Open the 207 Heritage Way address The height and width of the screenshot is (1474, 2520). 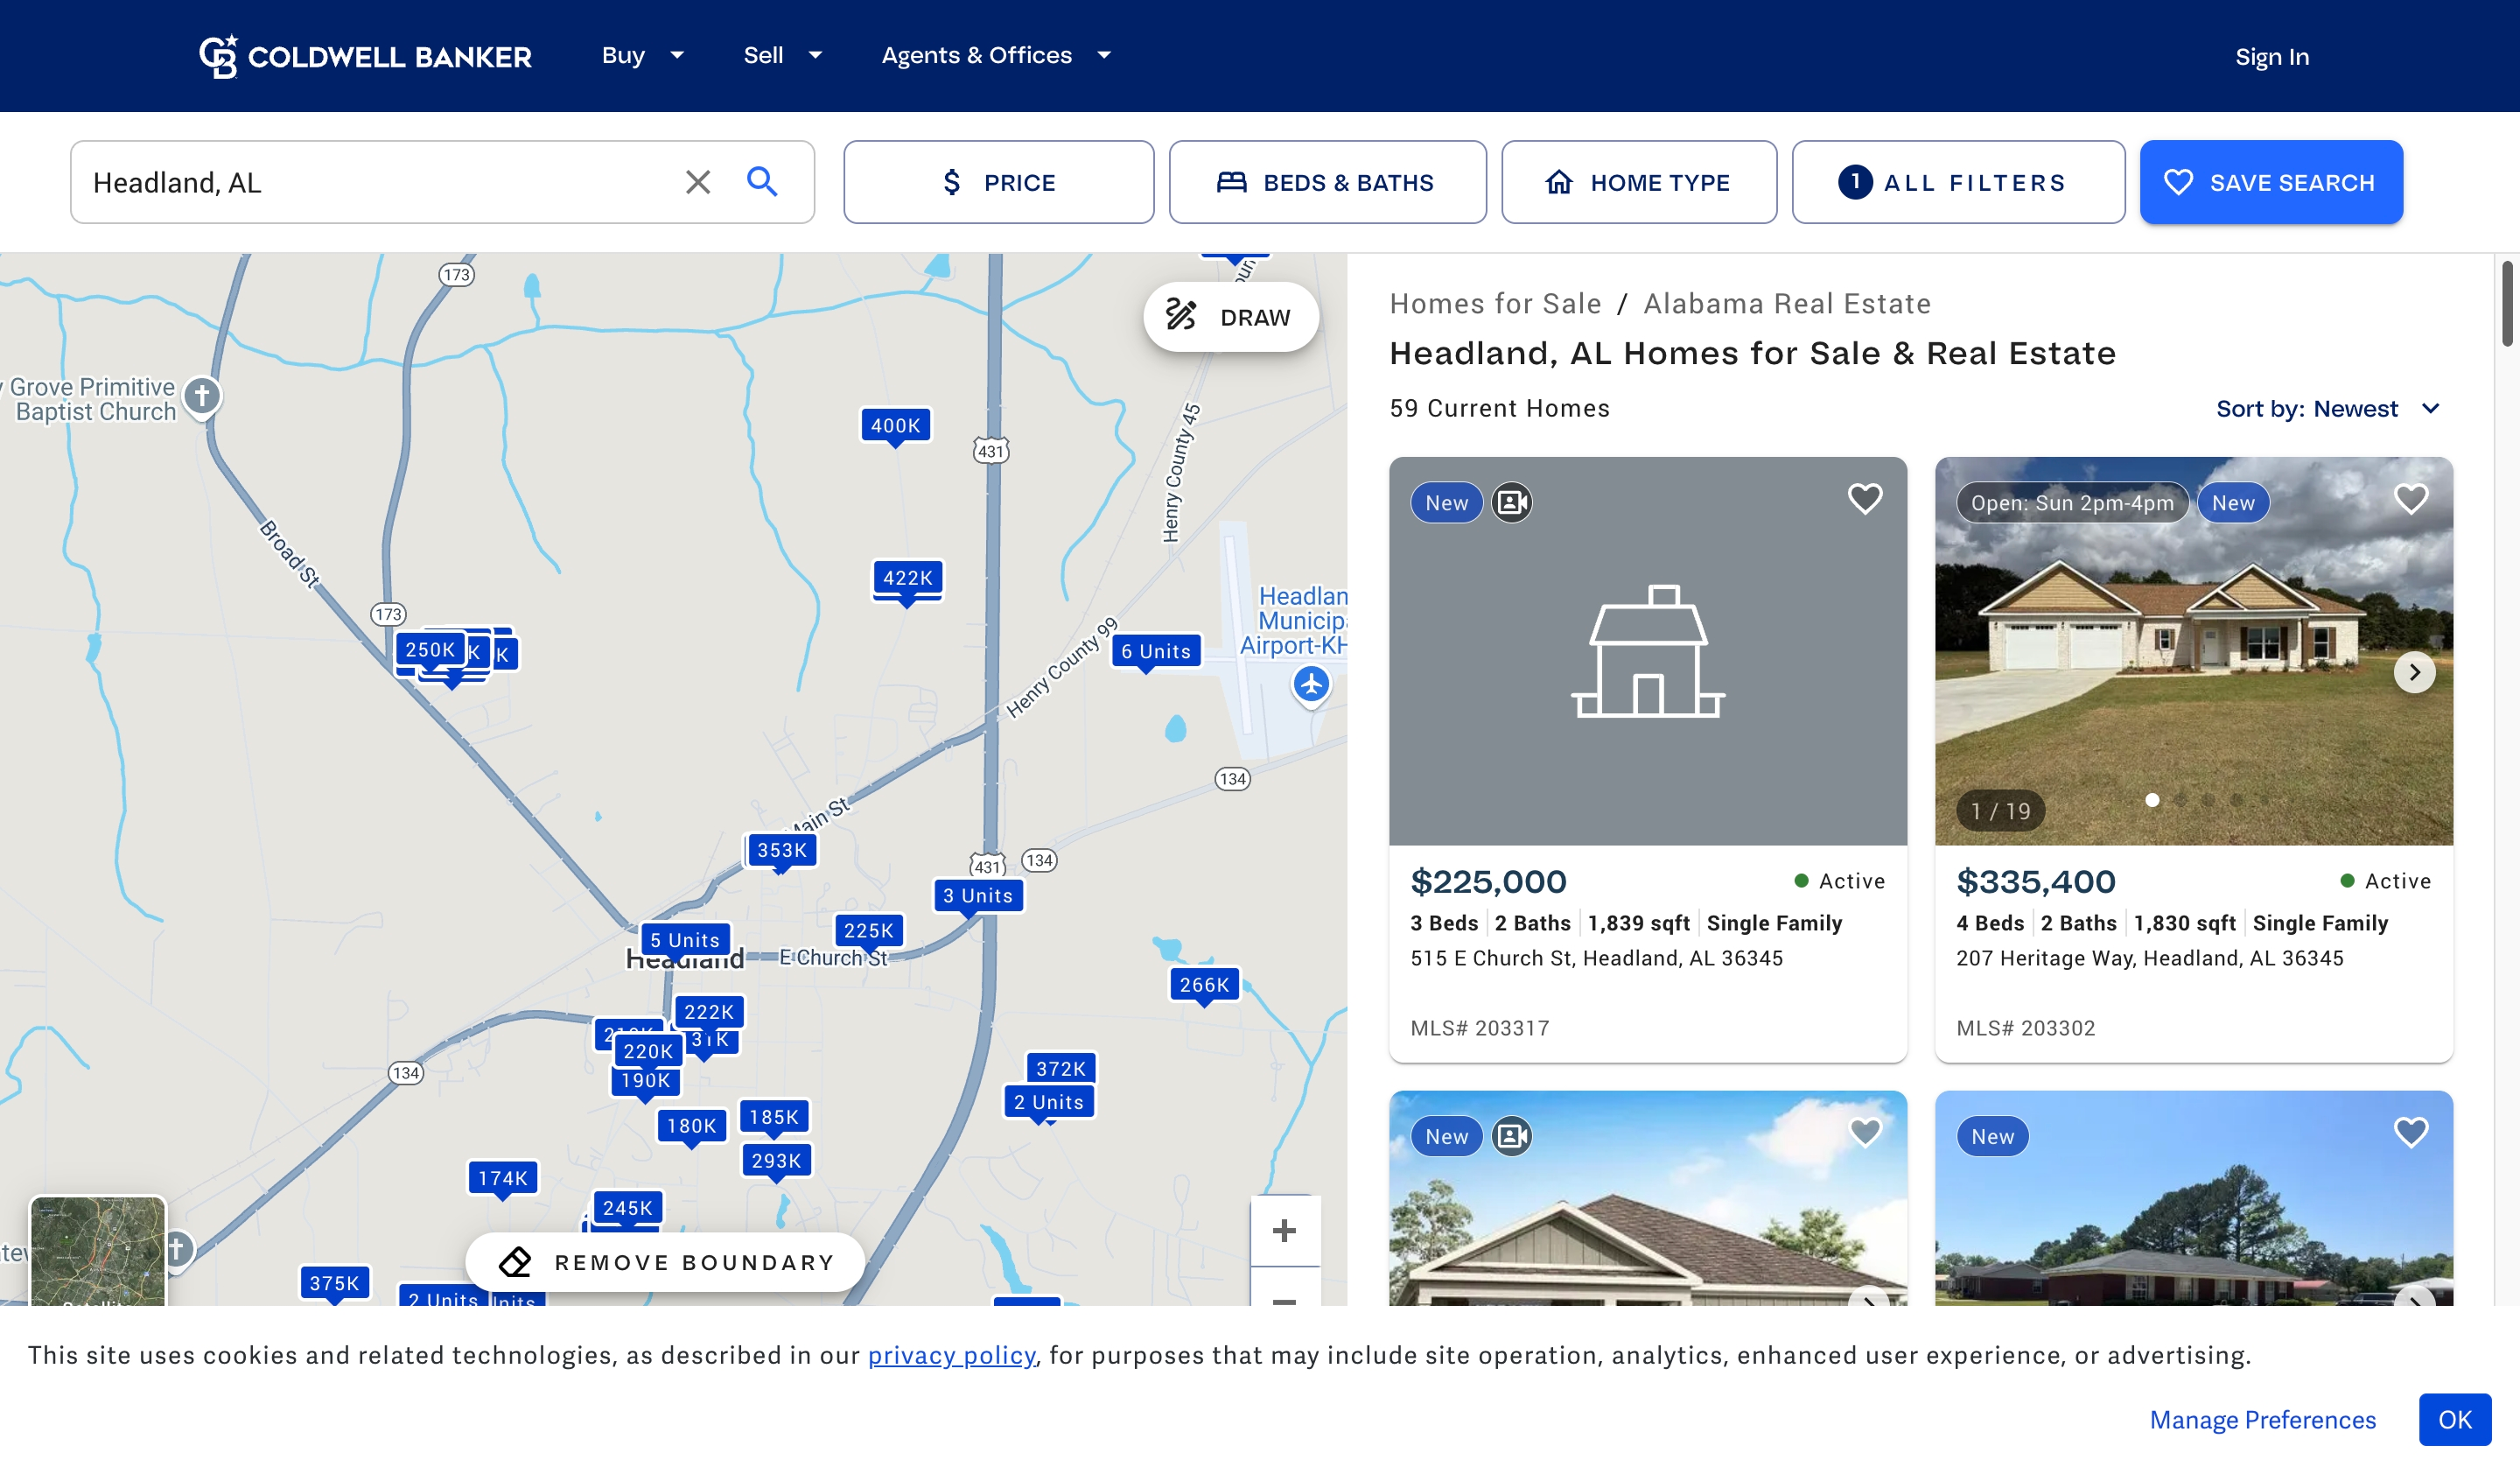[2149, 958]
